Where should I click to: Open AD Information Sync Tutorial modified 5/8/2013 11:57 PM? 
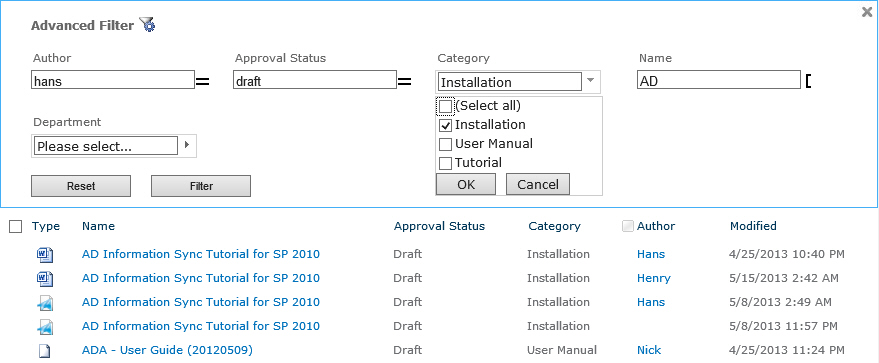pos(201,327)
